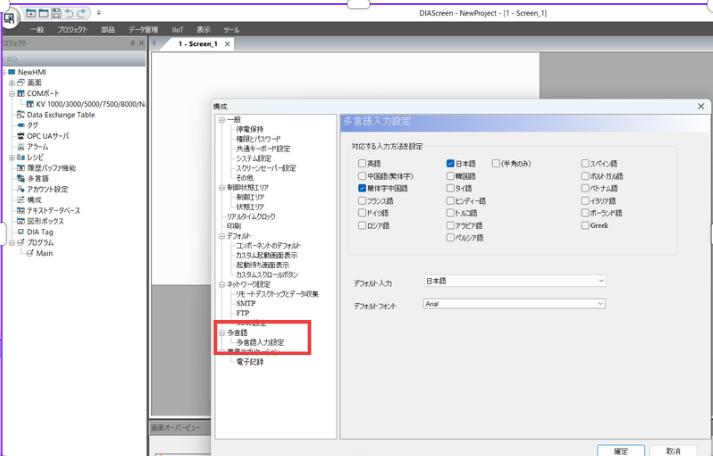Screen dimensions: 713x456
Task: Open the デフォルト入力 dropdown
Action: pos(514,282)
